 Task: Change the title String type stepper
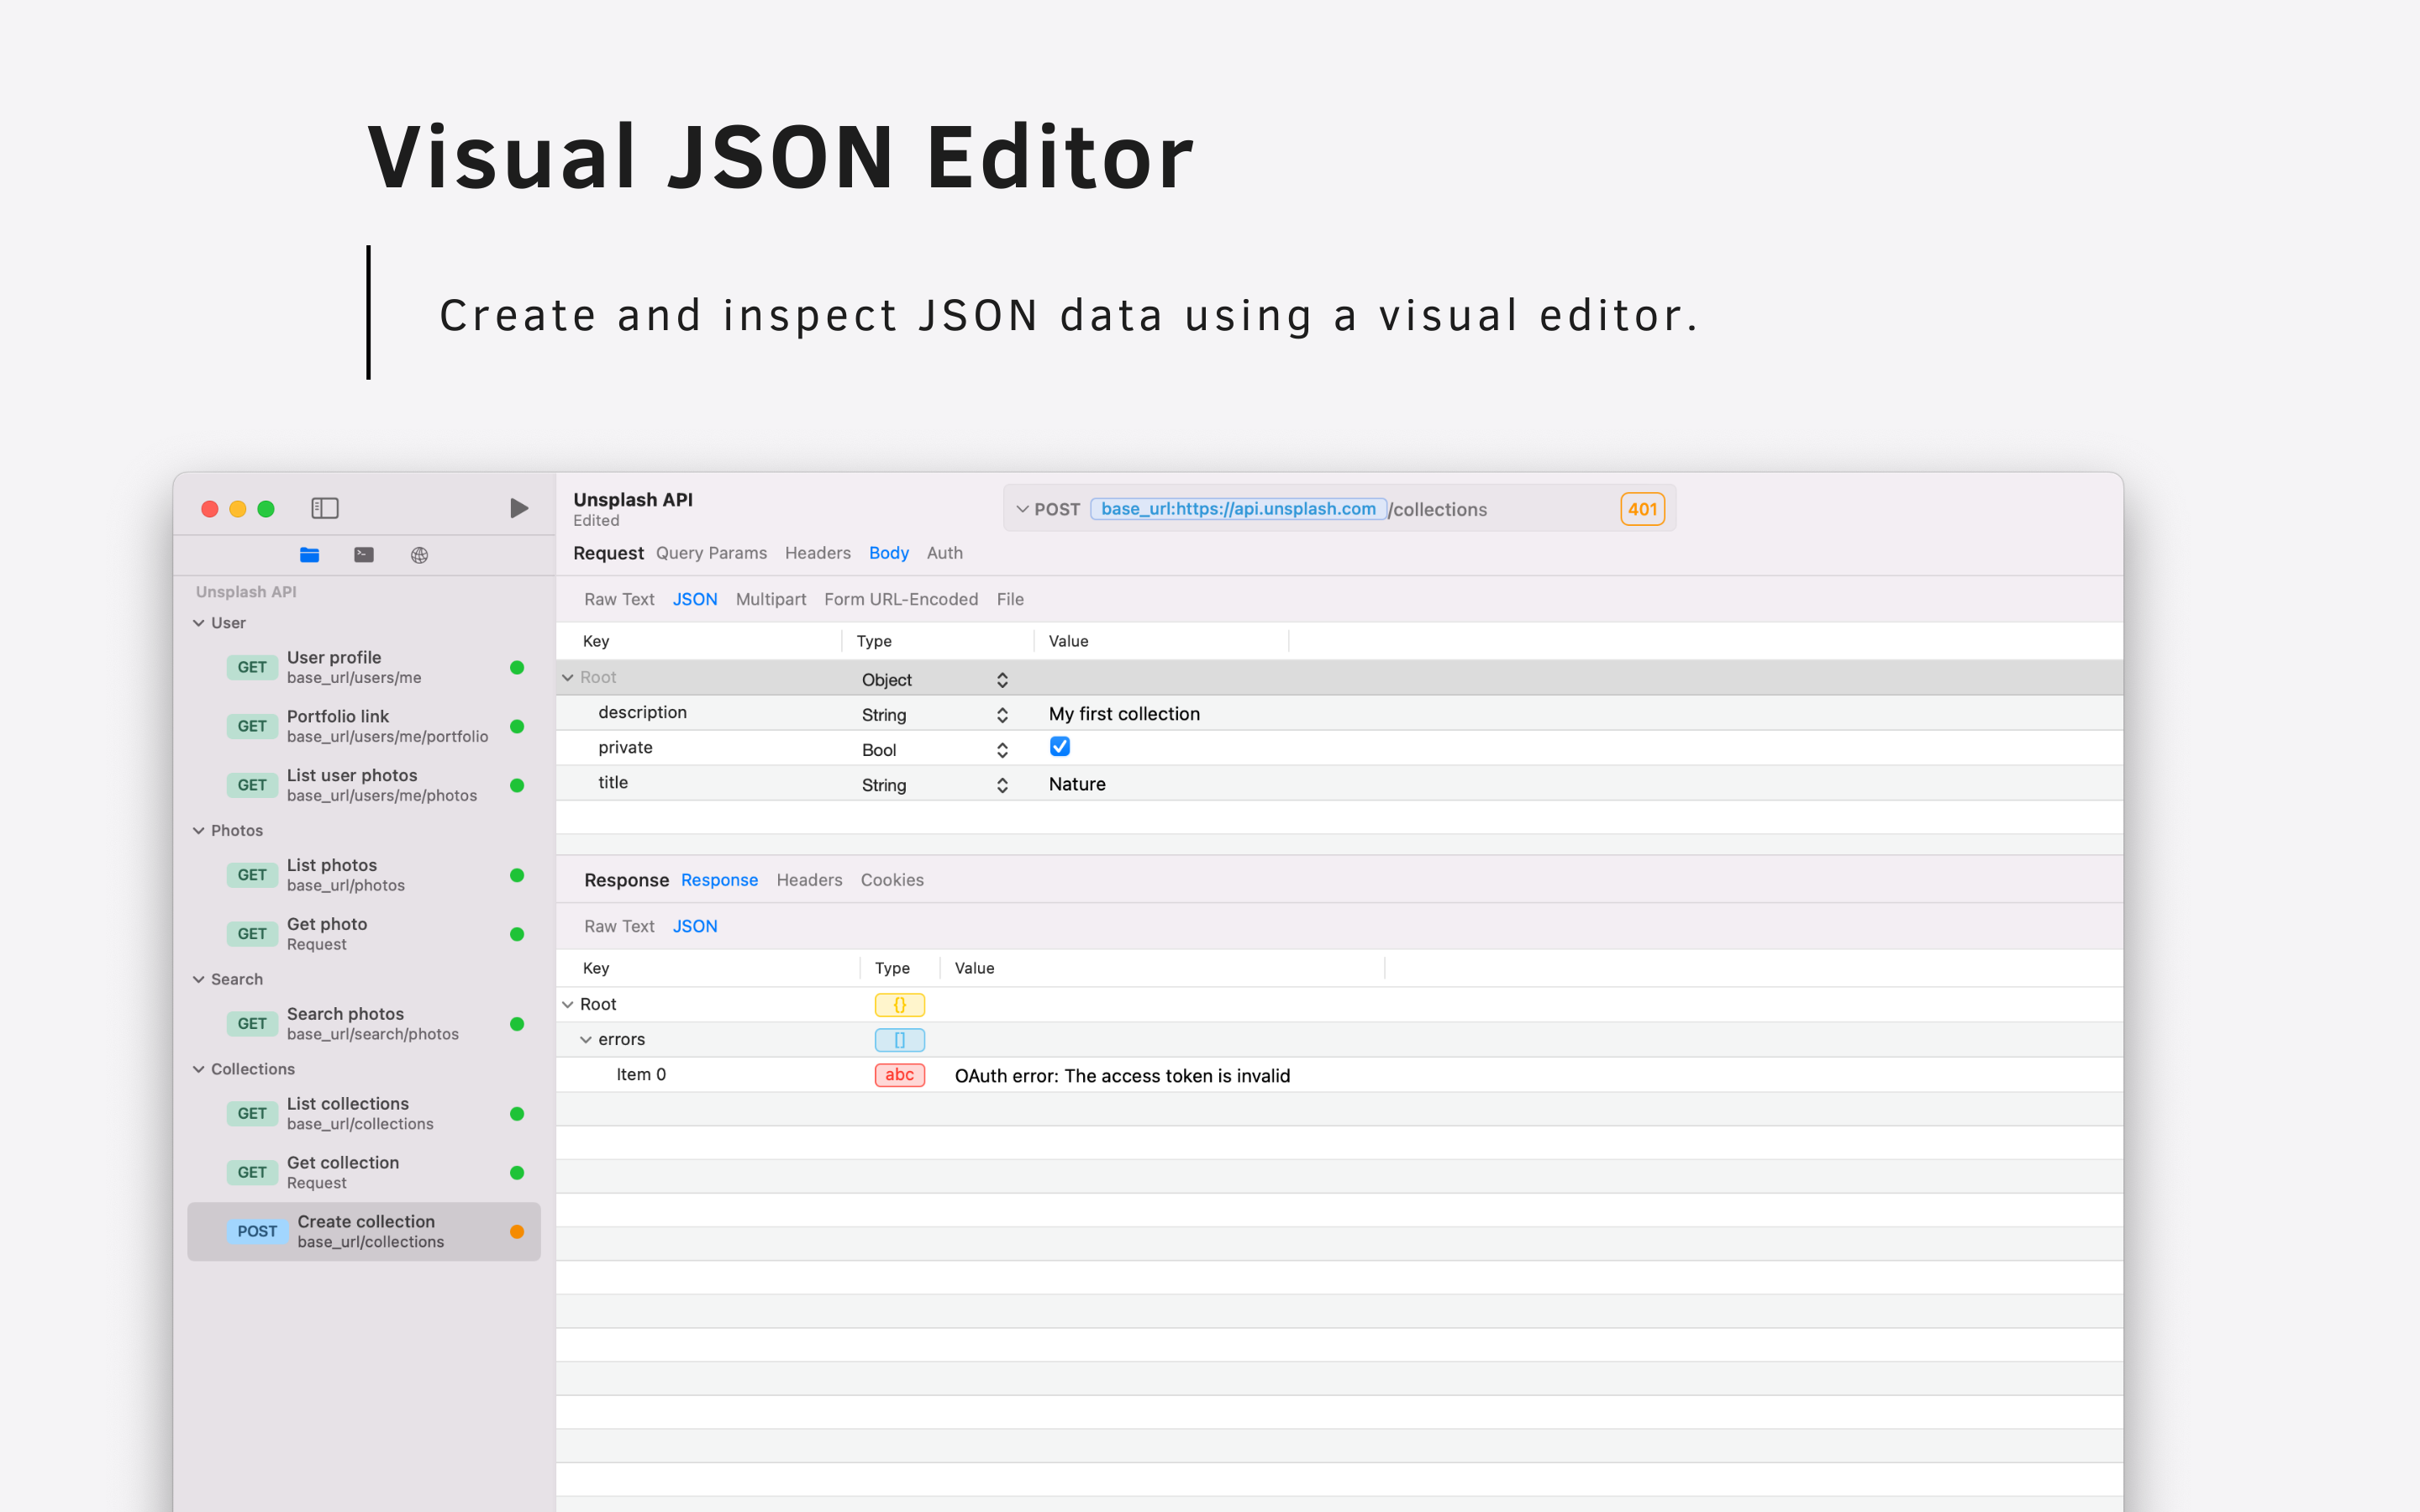[x=1002, y=785]
